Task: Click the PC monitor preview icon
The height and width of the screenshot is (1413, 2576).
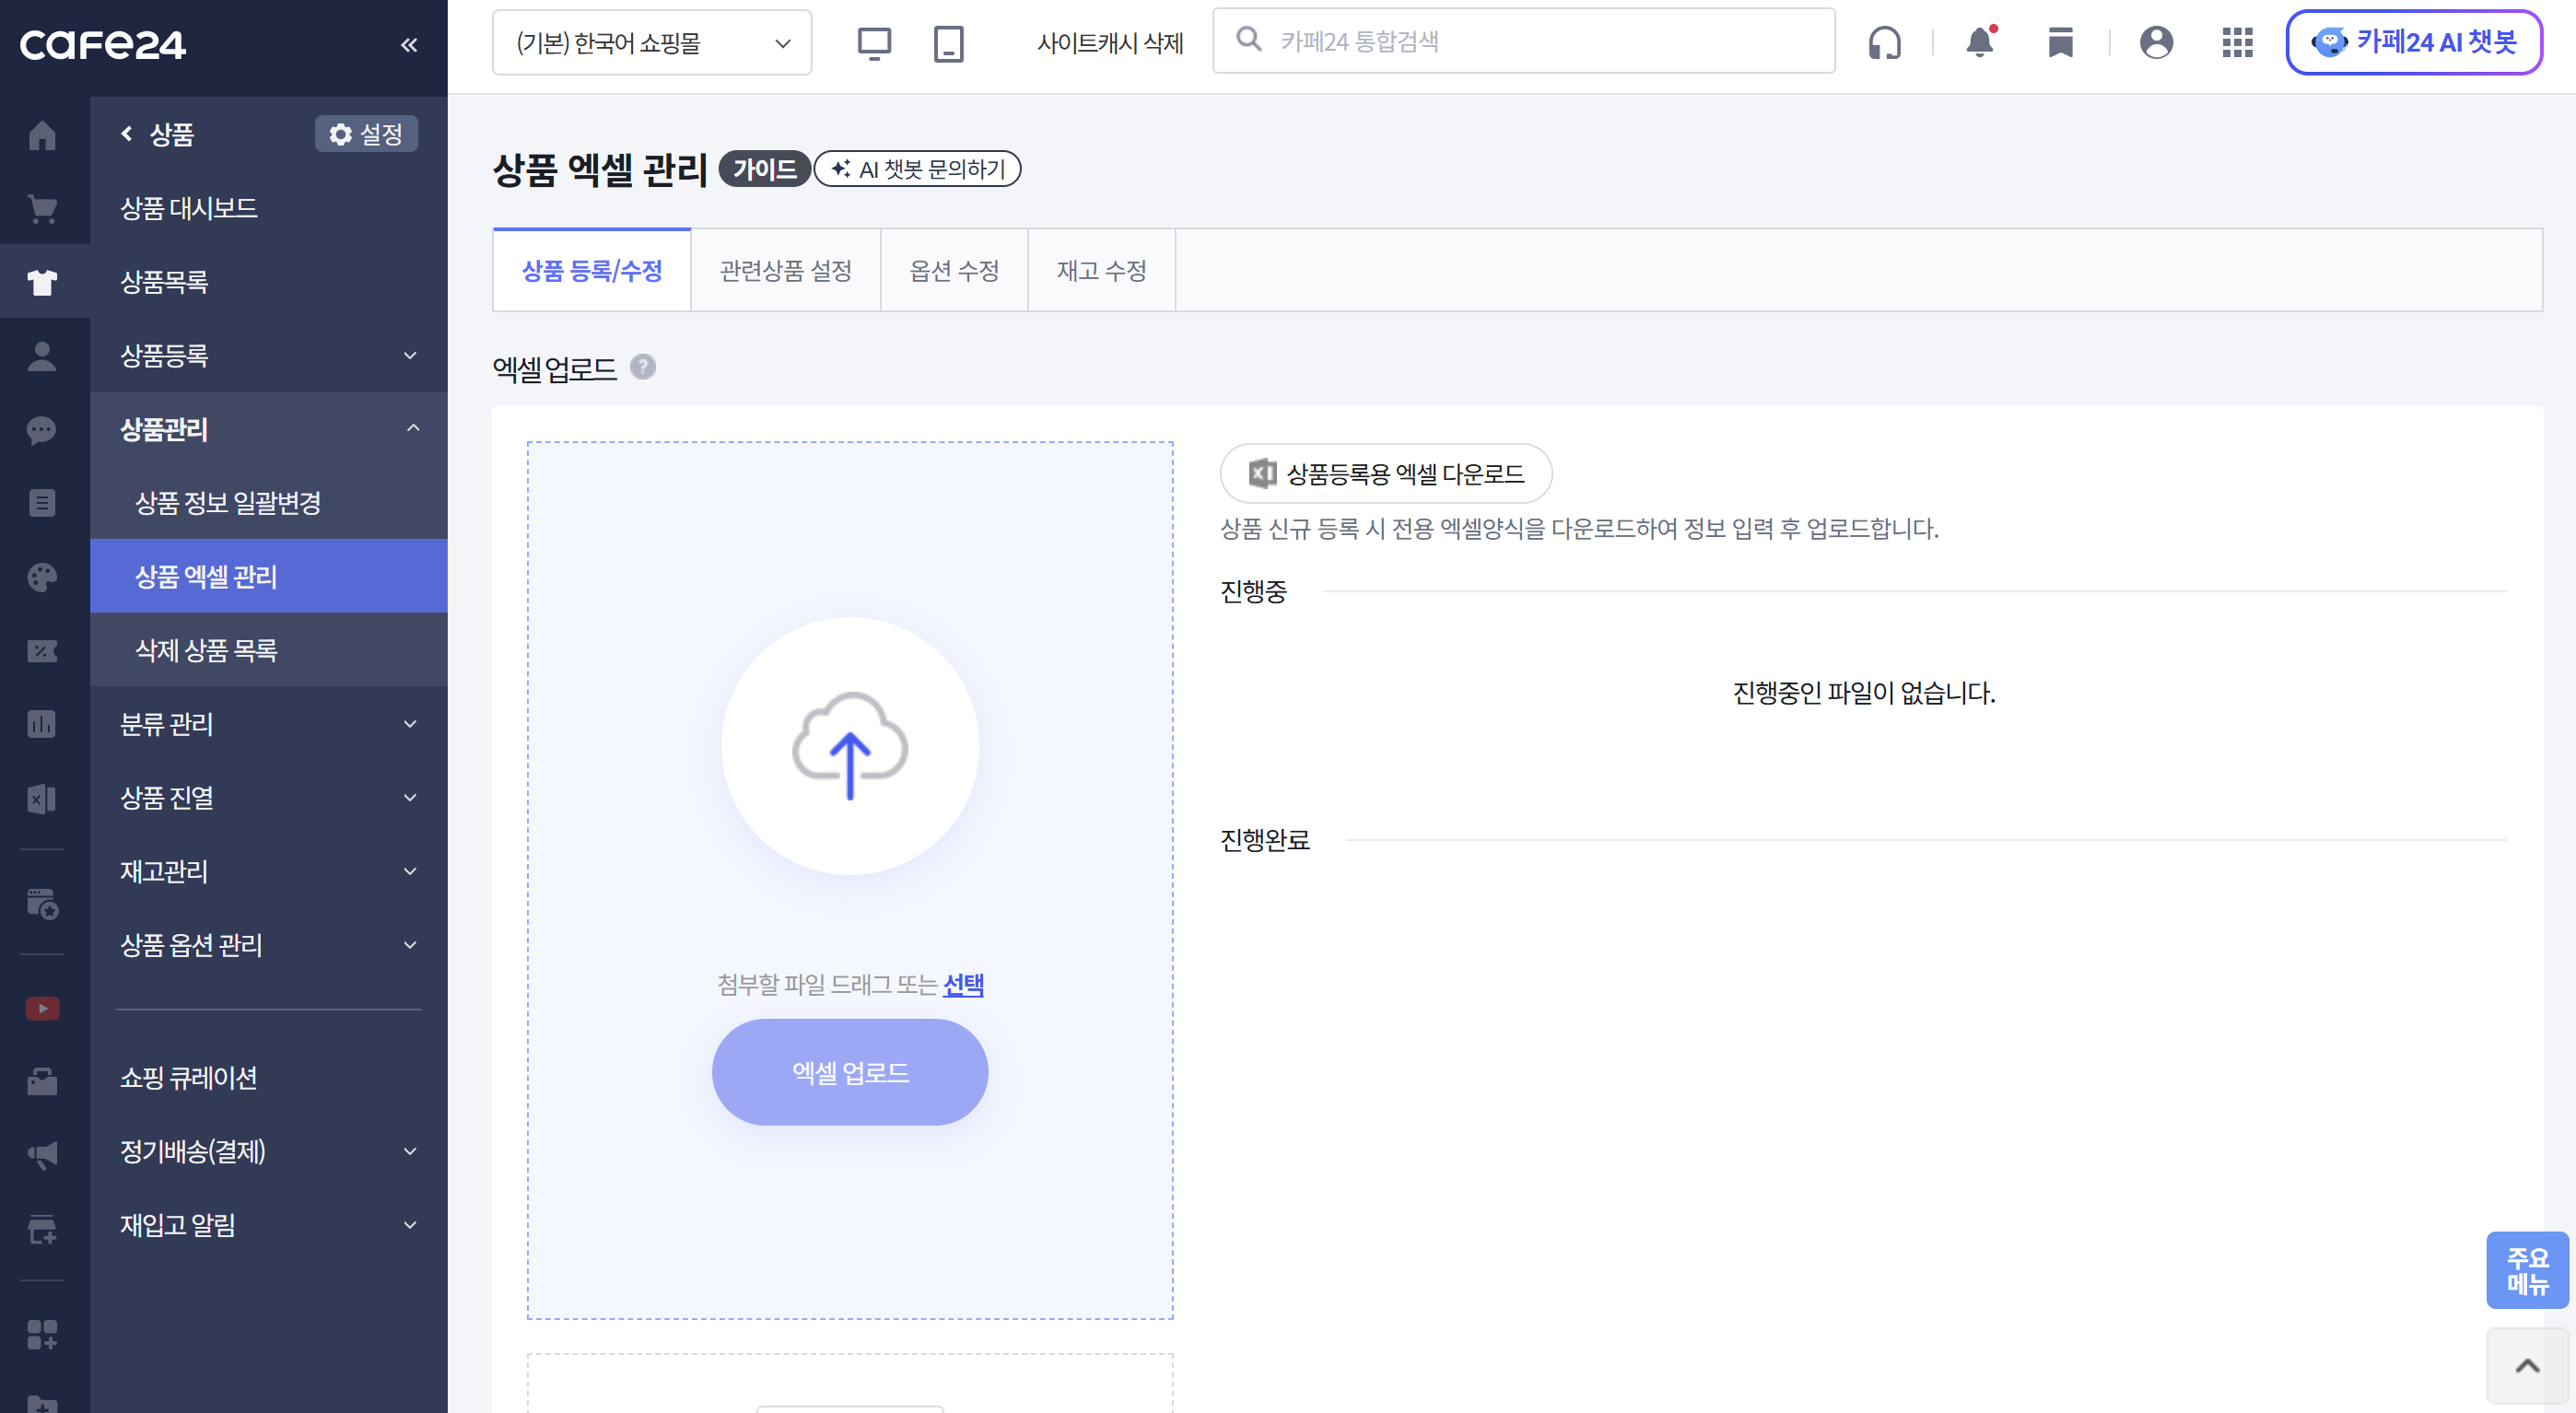Action: point(873,43)
